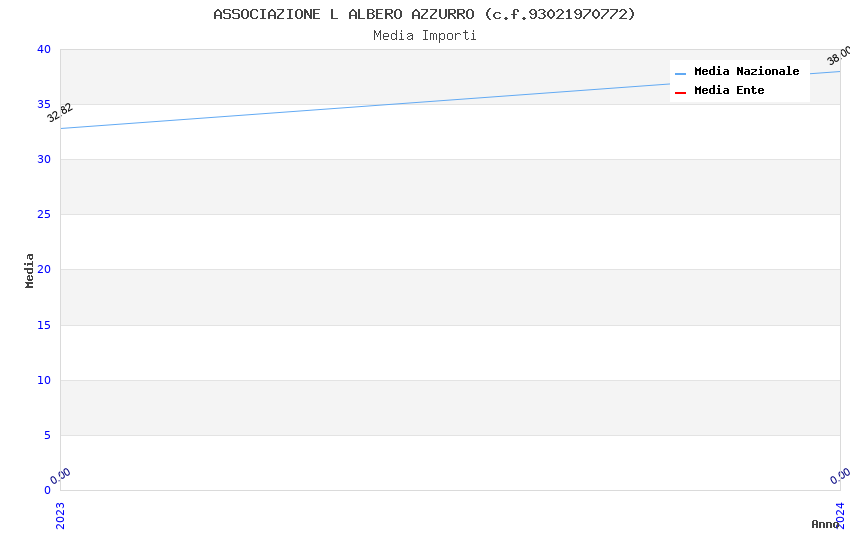Click the Media y-axis title

[x=29, y=270]
